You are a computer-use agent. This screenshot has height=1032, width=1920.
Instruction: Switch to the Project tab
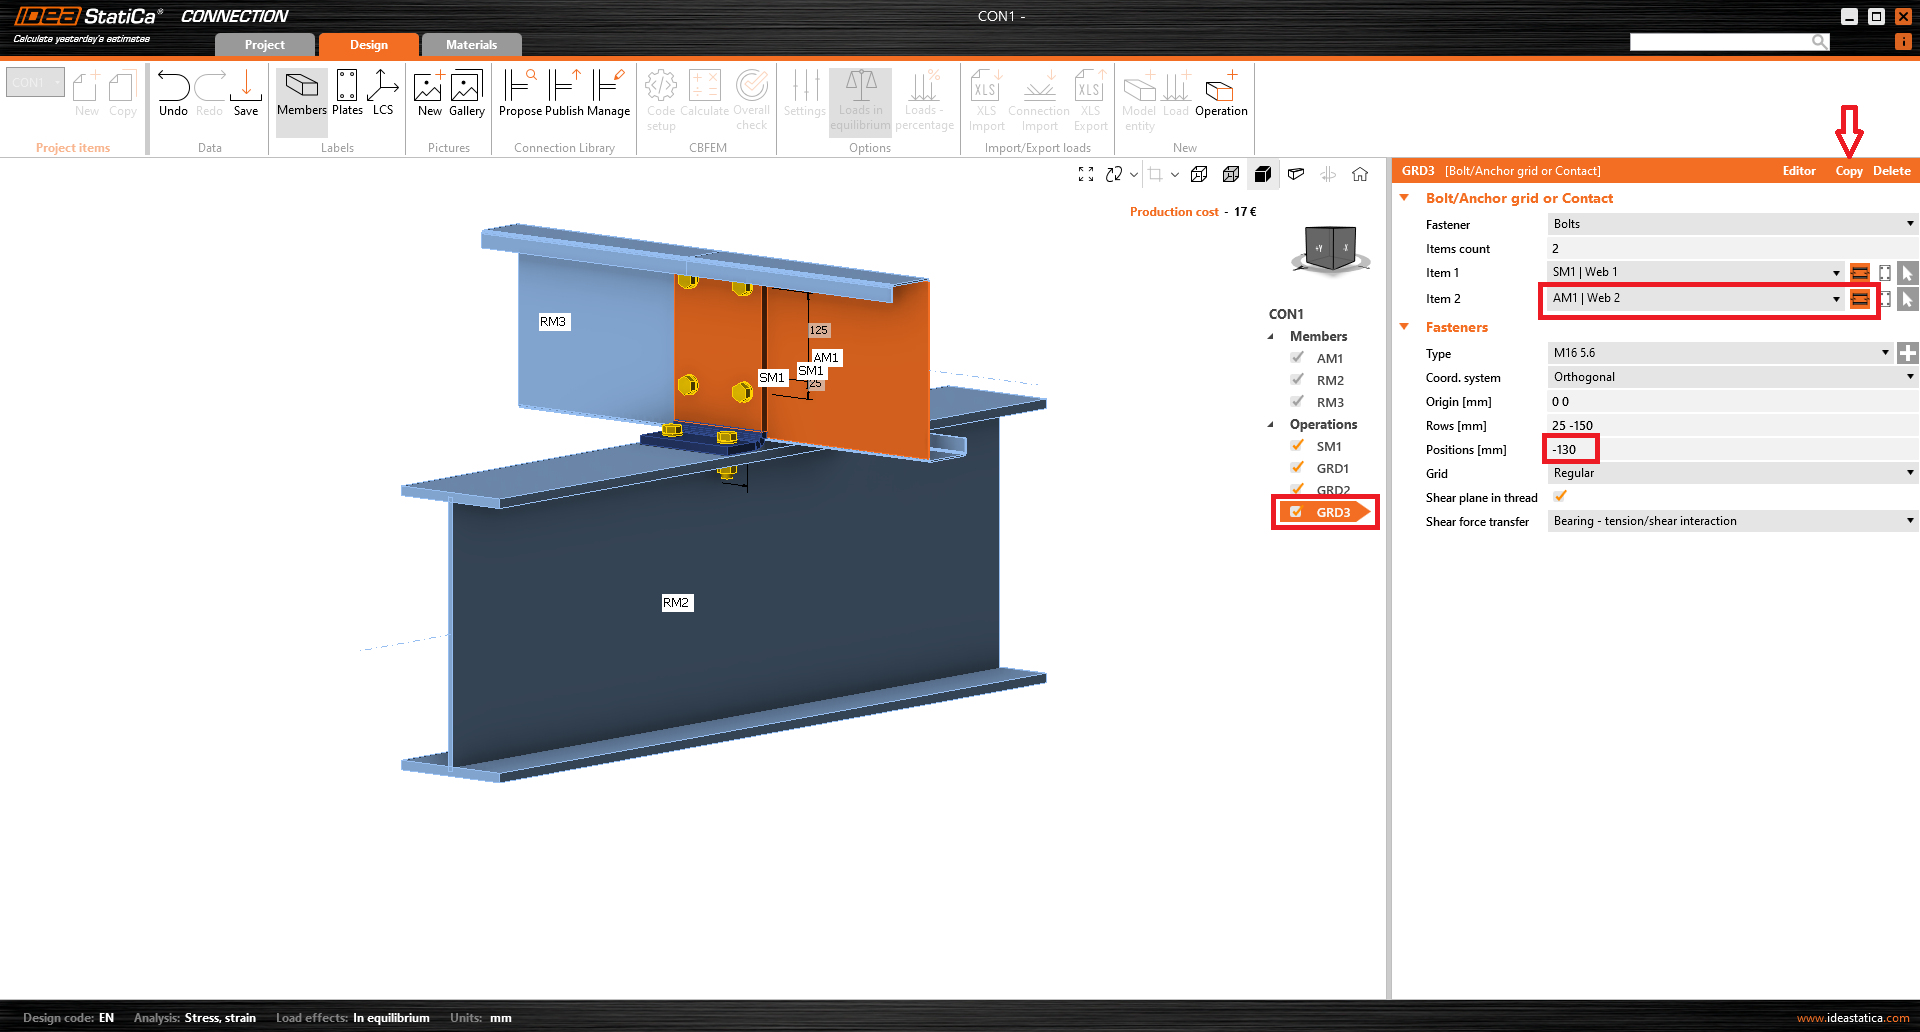click(x=264, y=45)
